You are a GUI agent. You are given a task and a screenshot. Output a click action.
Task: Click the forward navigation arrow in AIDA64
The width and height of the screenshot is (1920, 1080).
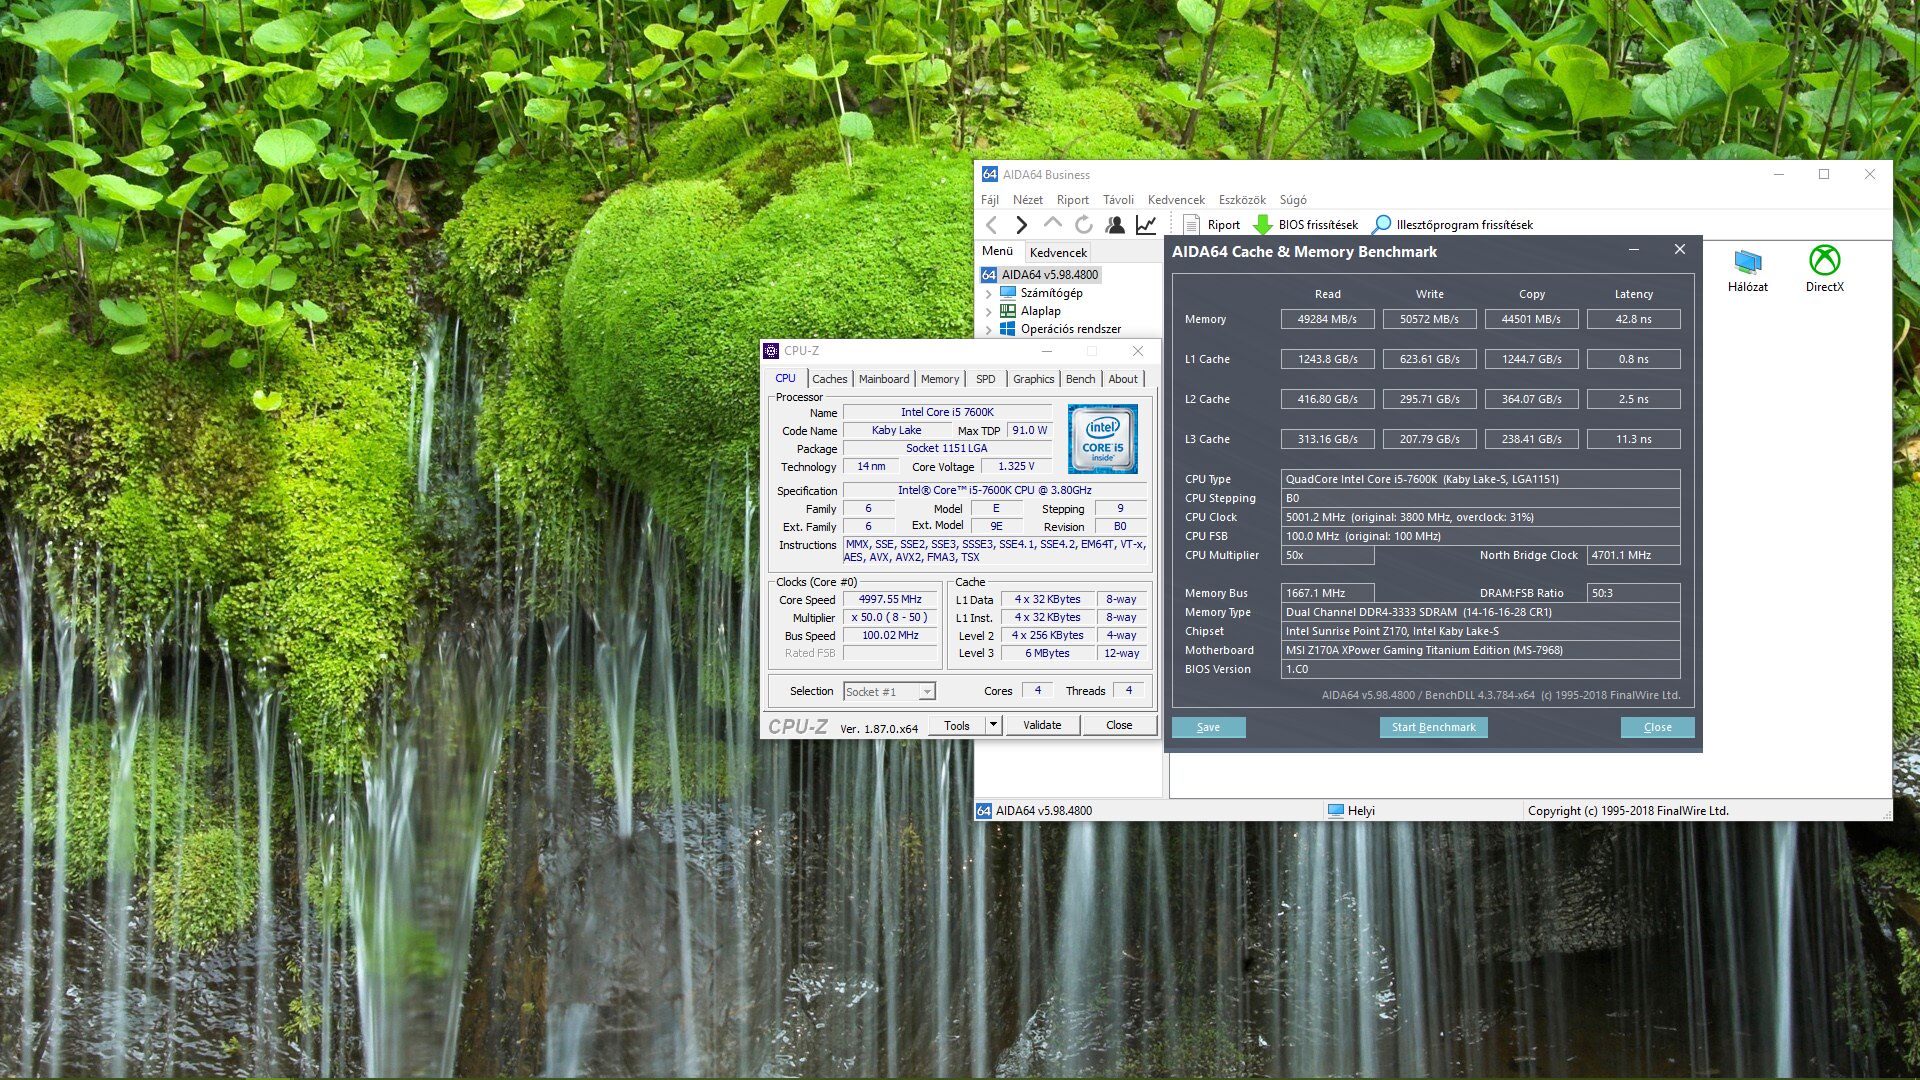1021,225
